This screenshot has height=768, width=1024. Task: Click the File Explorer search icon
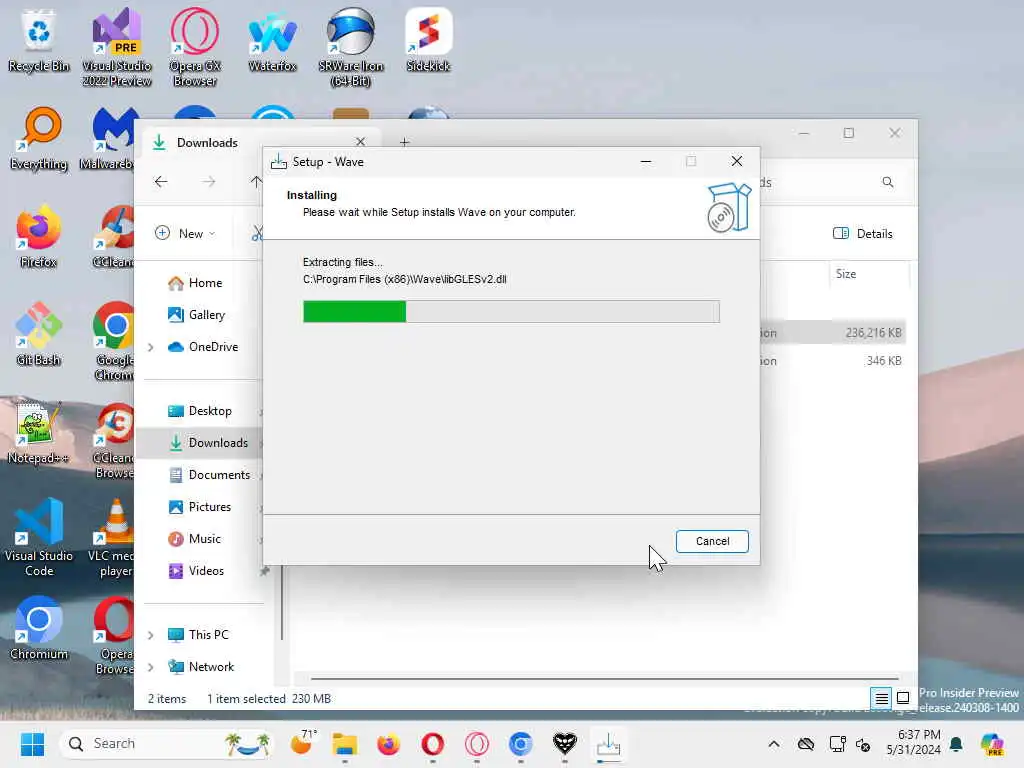(888, 182)
